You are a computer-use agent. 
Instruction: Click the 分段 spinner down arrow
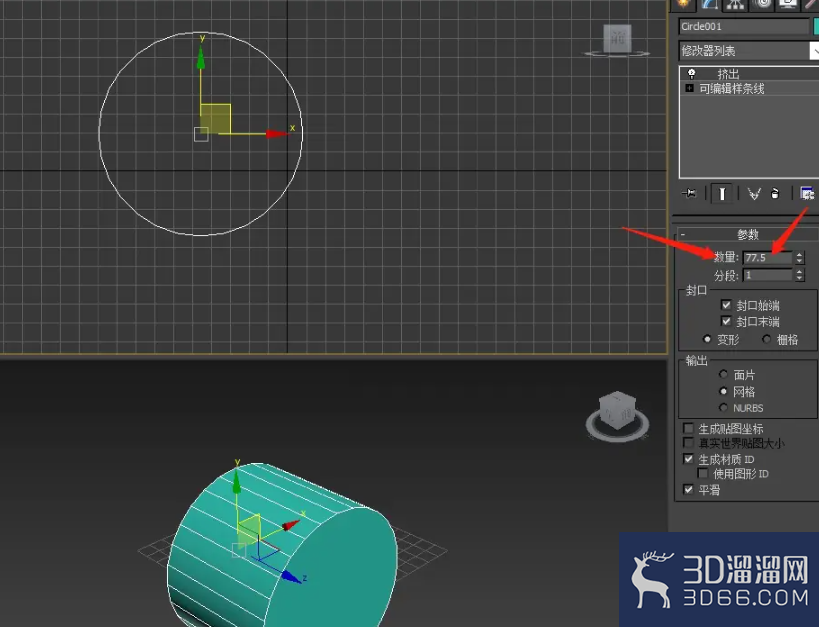click(x=799, y=278)
